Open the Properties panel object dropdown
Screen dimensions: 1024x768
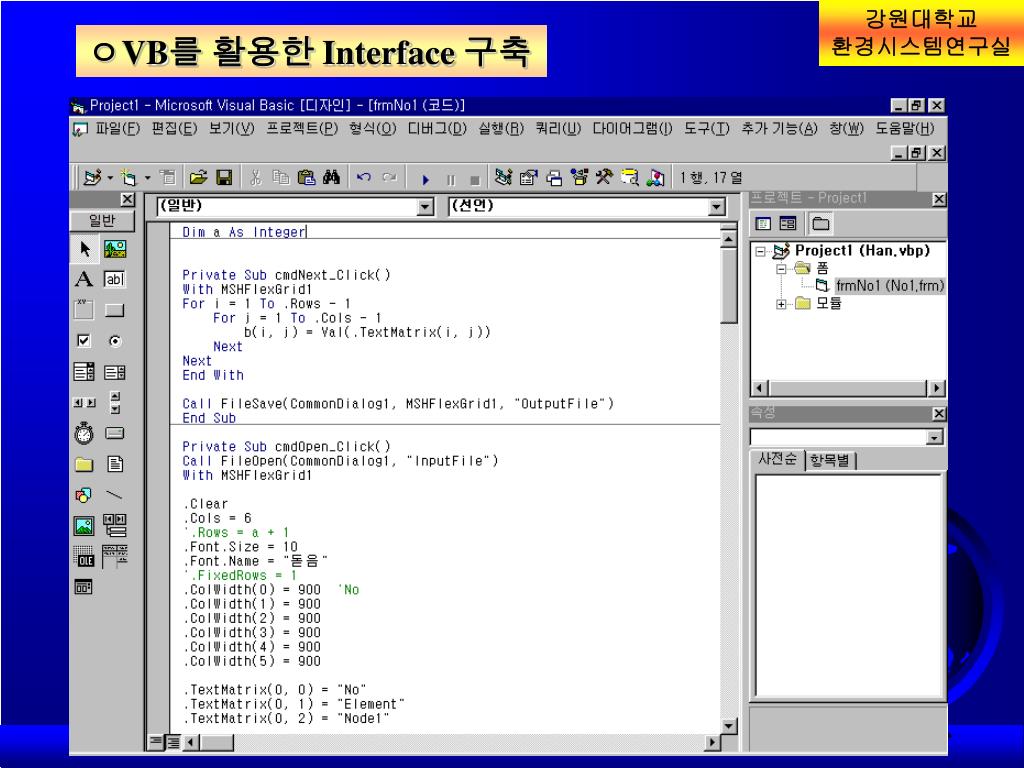pyautogui.click(x=935, y=437)
